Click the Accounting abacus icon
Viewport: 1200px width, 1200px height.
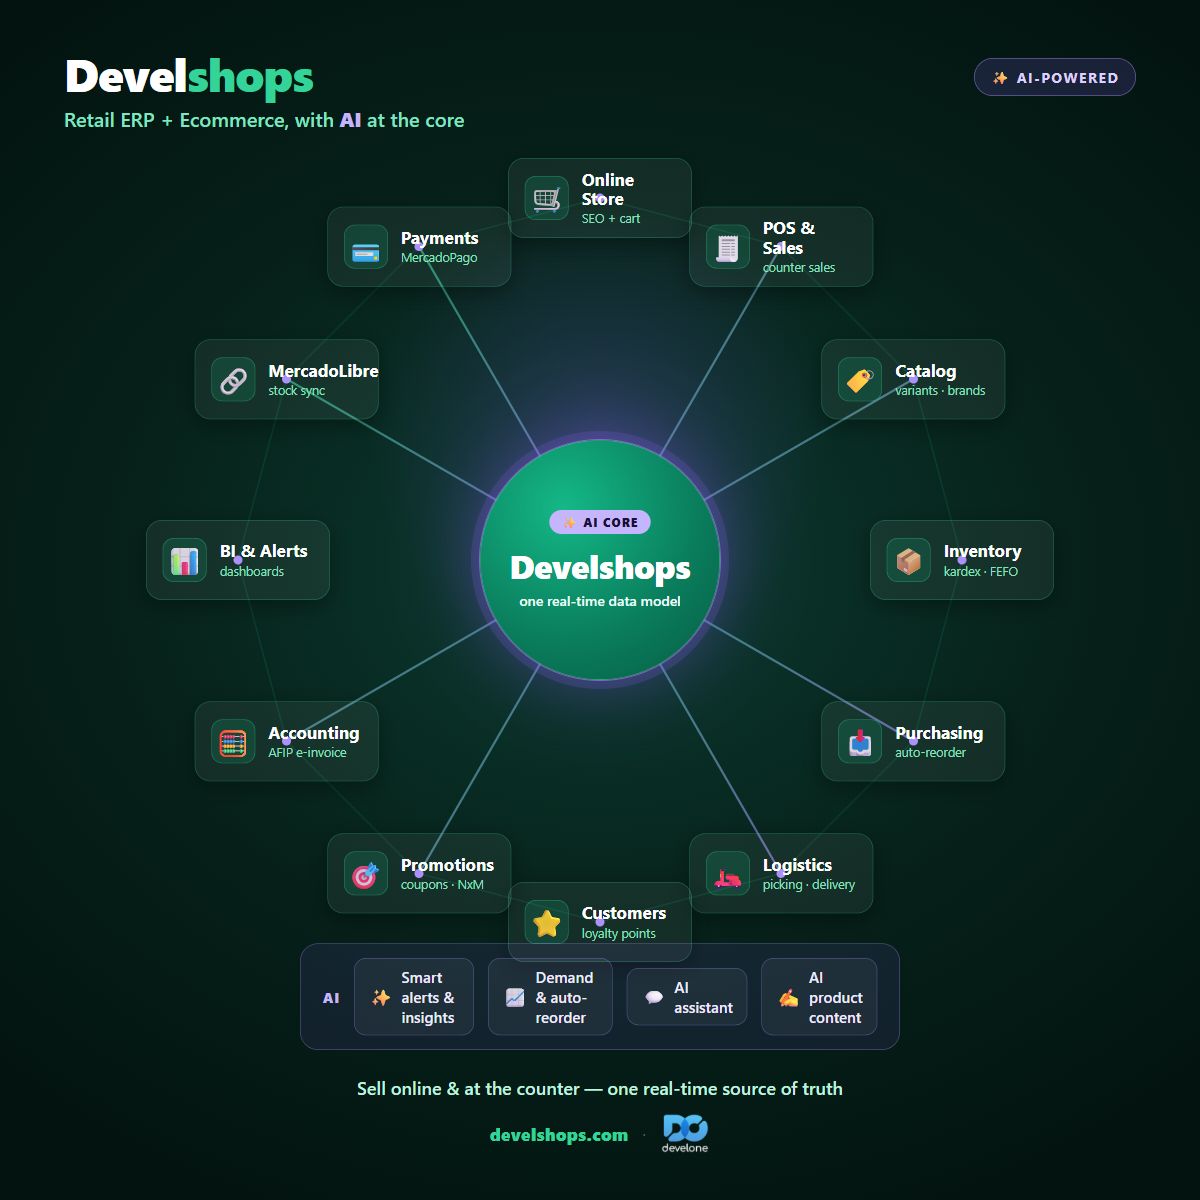[x=233, y=742]
